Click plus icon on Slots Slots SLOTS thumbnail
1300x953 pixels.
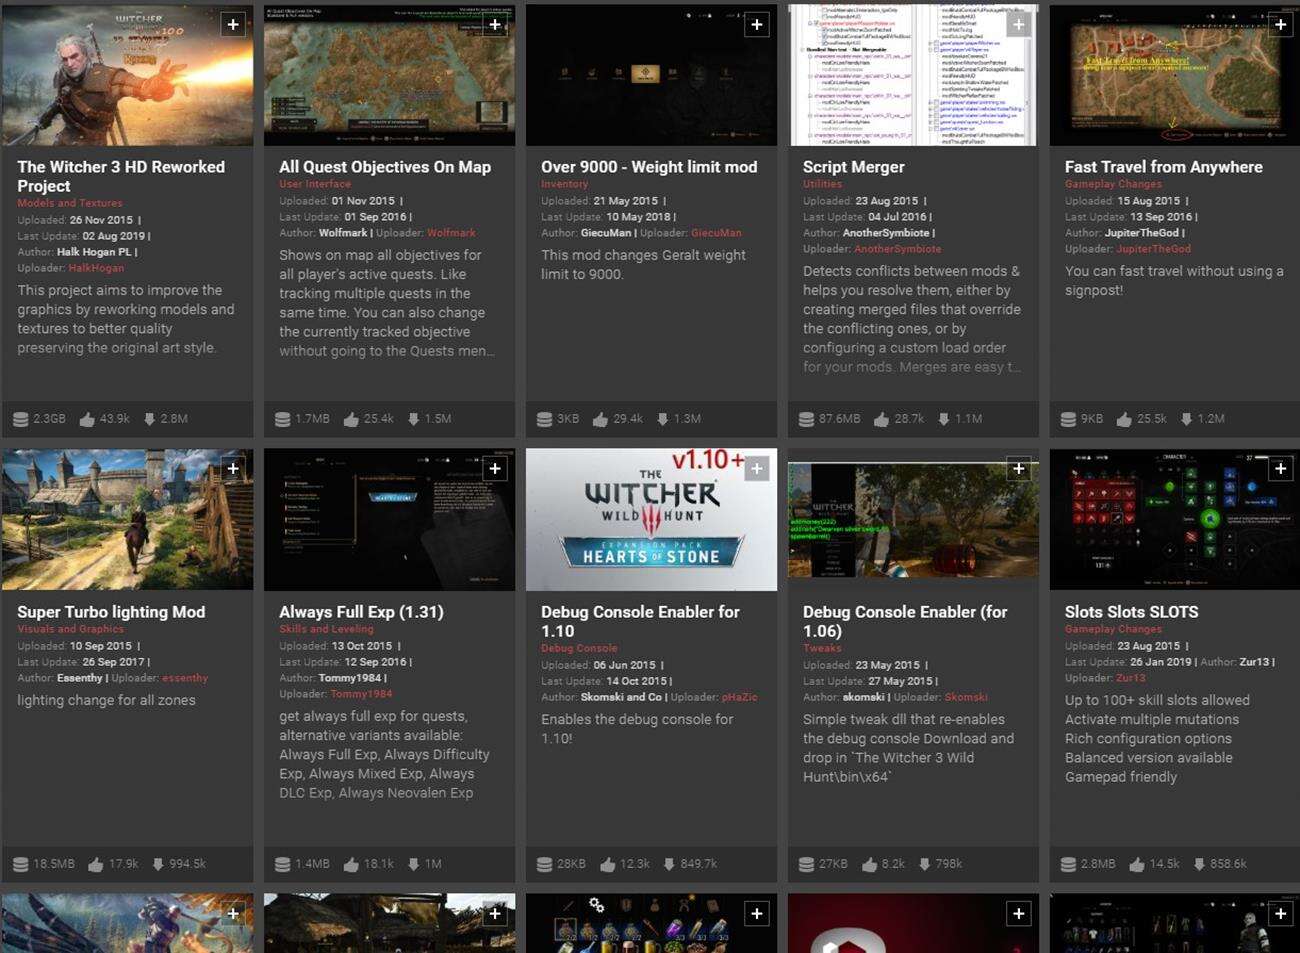pos(1280,468)
